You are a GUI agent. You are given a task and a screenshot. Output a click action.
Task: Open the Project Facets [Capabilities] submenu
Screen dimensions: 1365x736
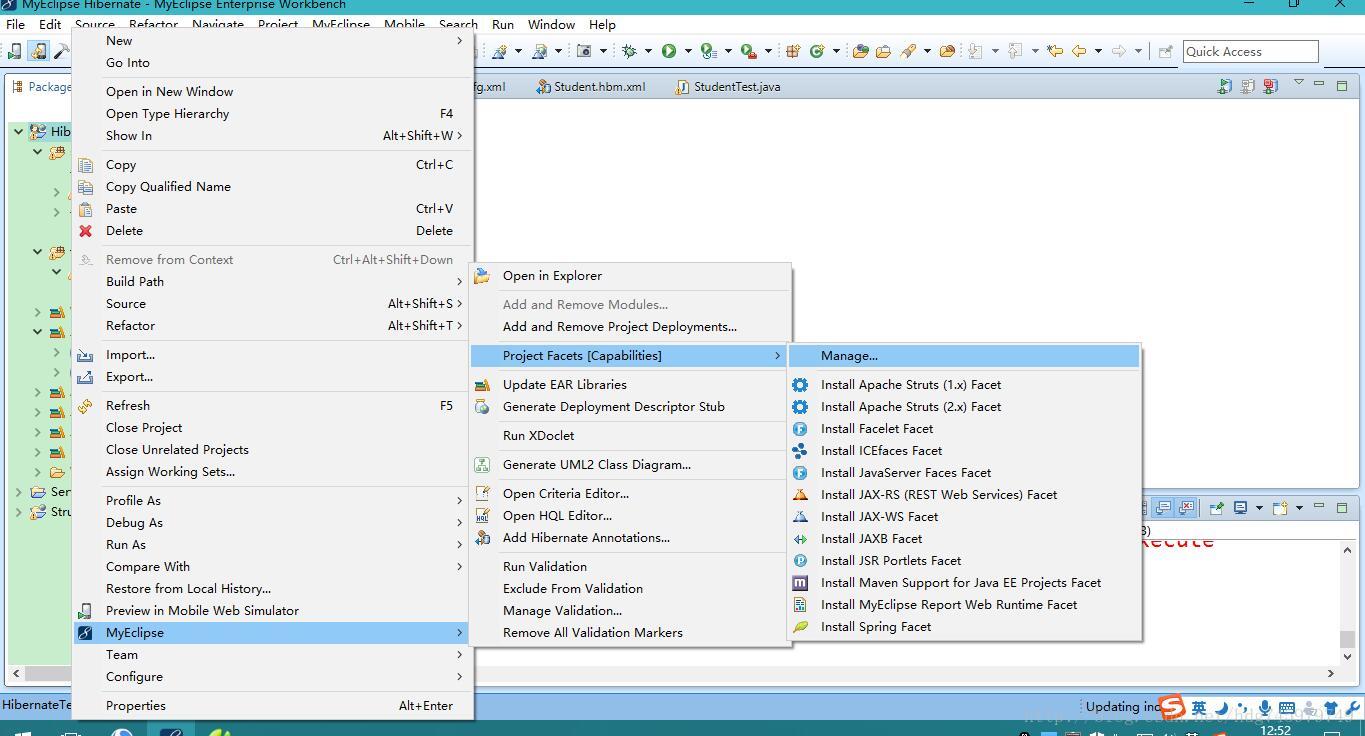pos(629,356)
